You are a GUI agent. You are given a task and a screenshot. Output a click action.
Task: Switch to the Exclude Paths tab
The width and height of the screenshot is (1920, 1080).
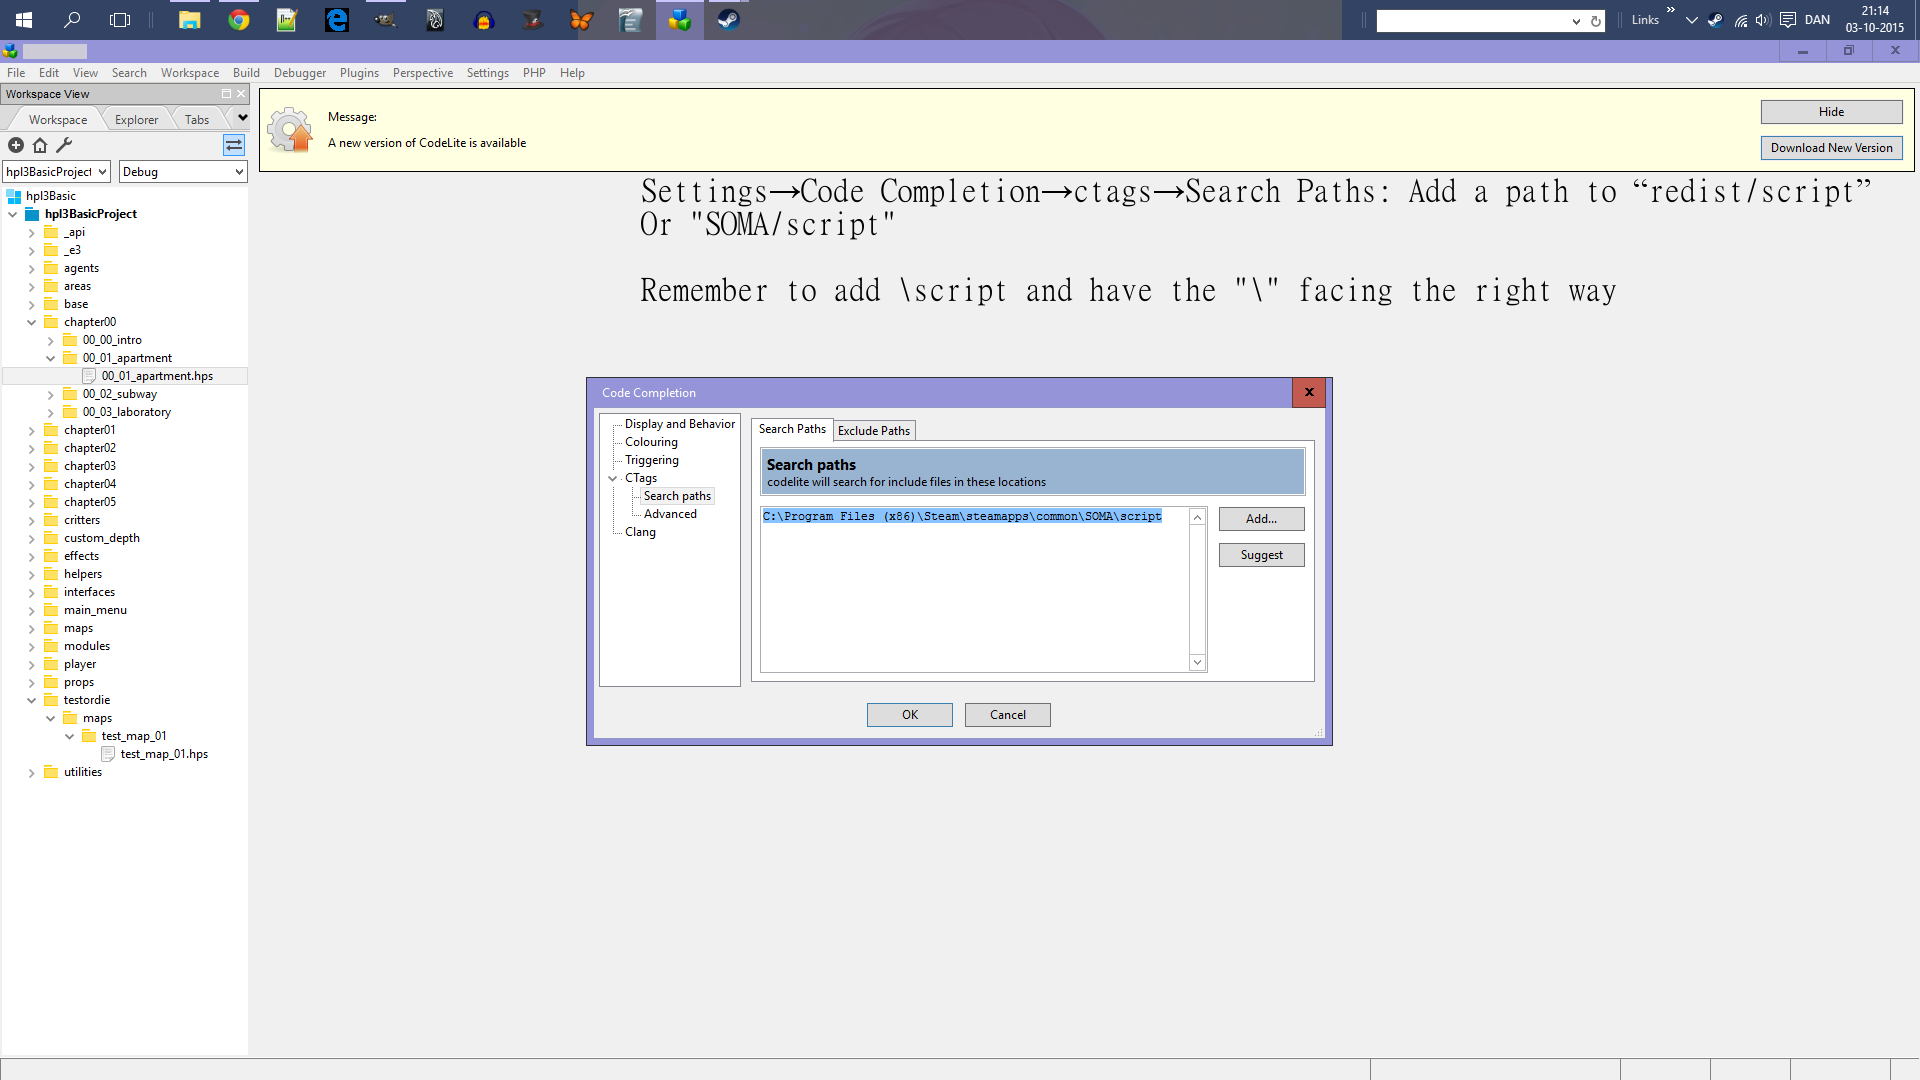(873, 430)
